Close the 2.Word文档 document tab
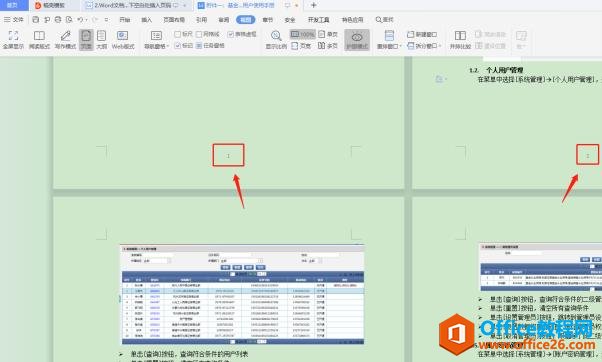 click(x=185, y=5)
